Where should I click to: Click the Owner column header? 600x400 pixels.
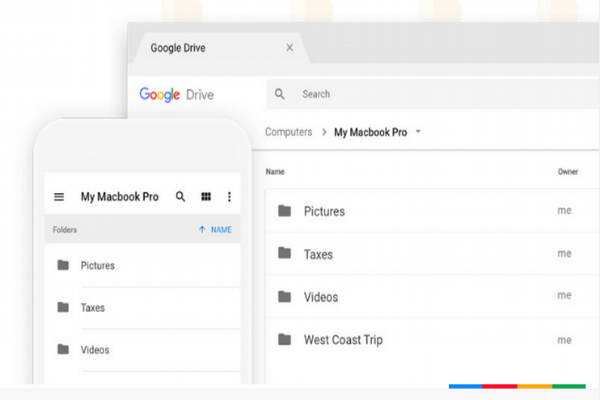point(568,171)
